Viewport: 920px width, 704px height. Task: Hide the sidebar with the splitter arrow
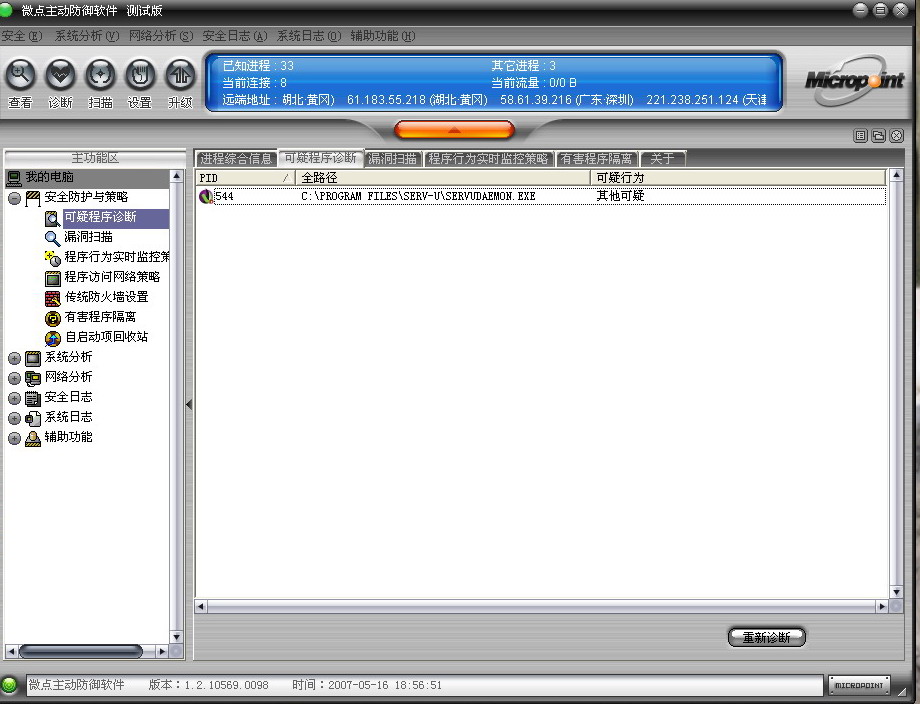(x=189, y=404)
